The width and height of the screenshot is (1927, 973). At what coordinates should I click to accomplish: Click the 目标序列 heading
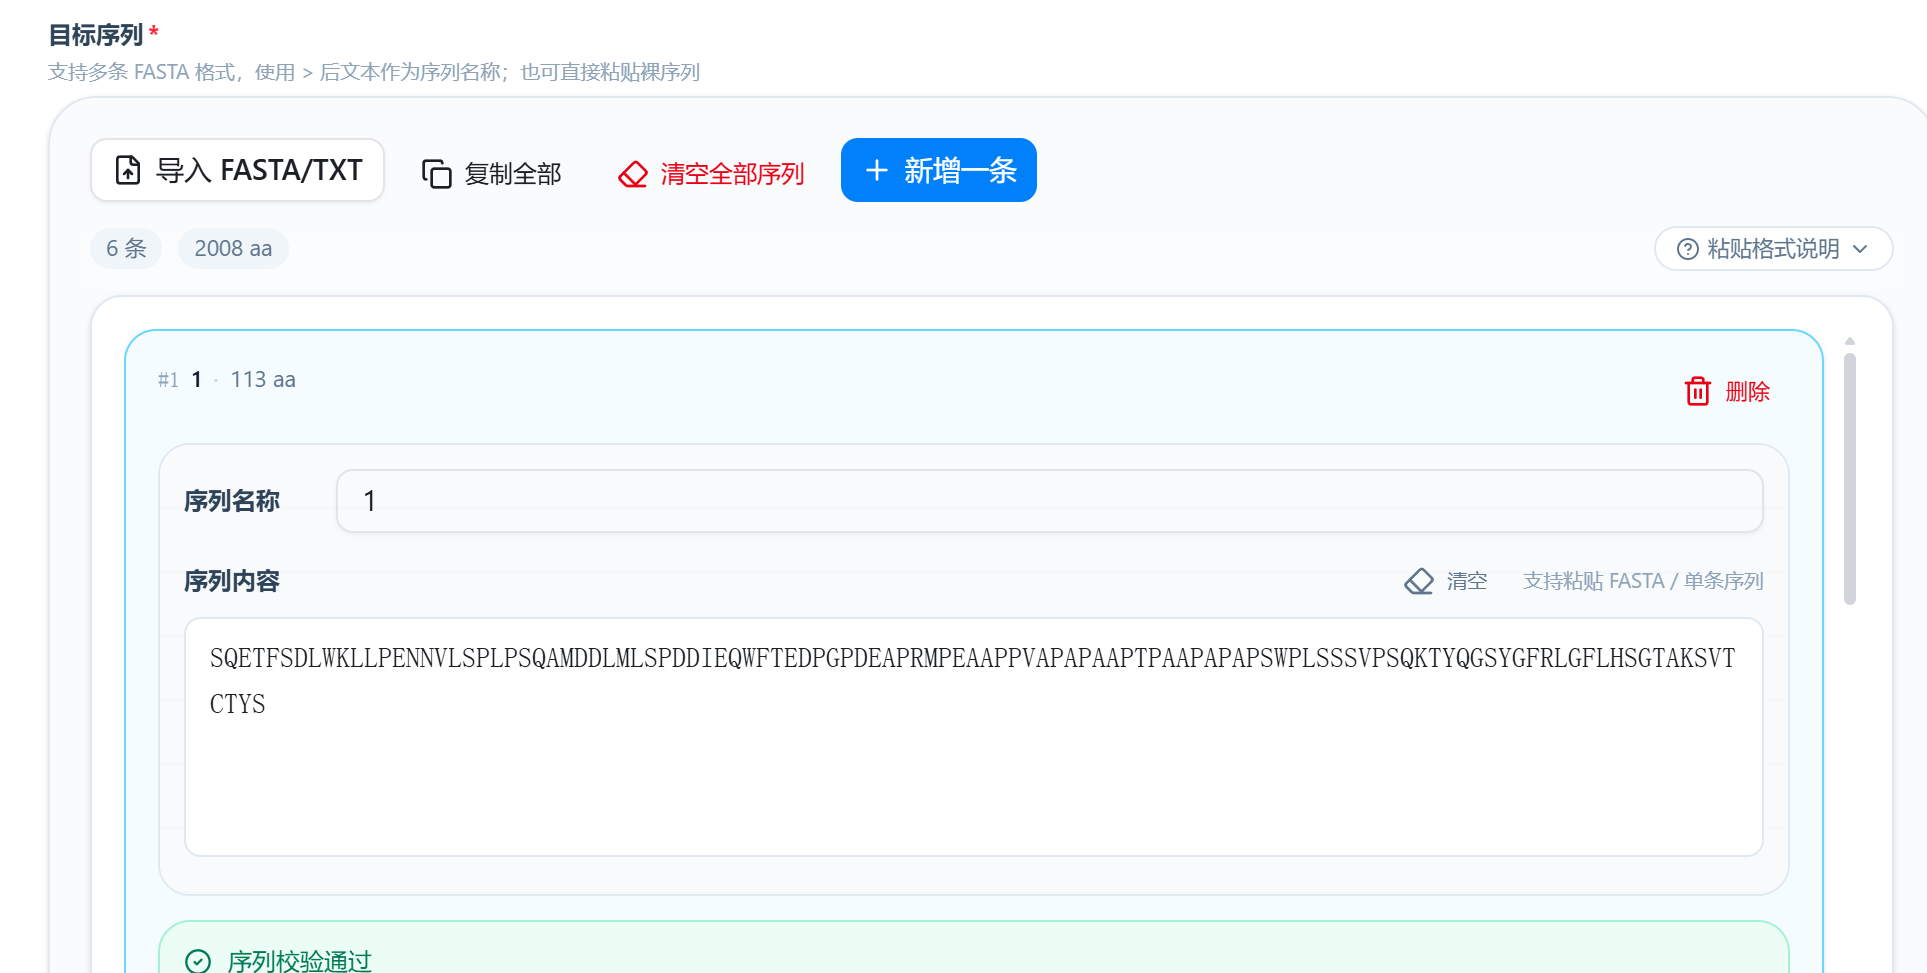coord(96,35)
